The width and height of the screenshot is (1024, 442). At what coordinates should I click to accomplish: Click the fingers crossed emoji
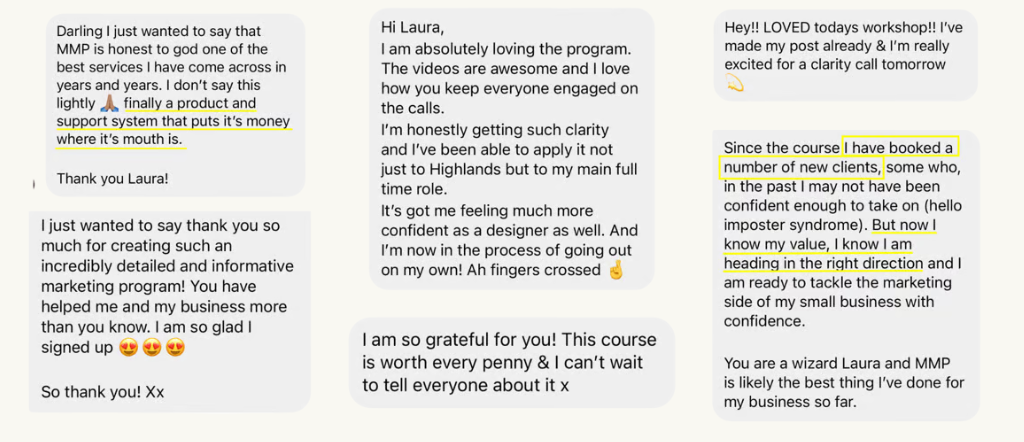[x=616, y=269]
